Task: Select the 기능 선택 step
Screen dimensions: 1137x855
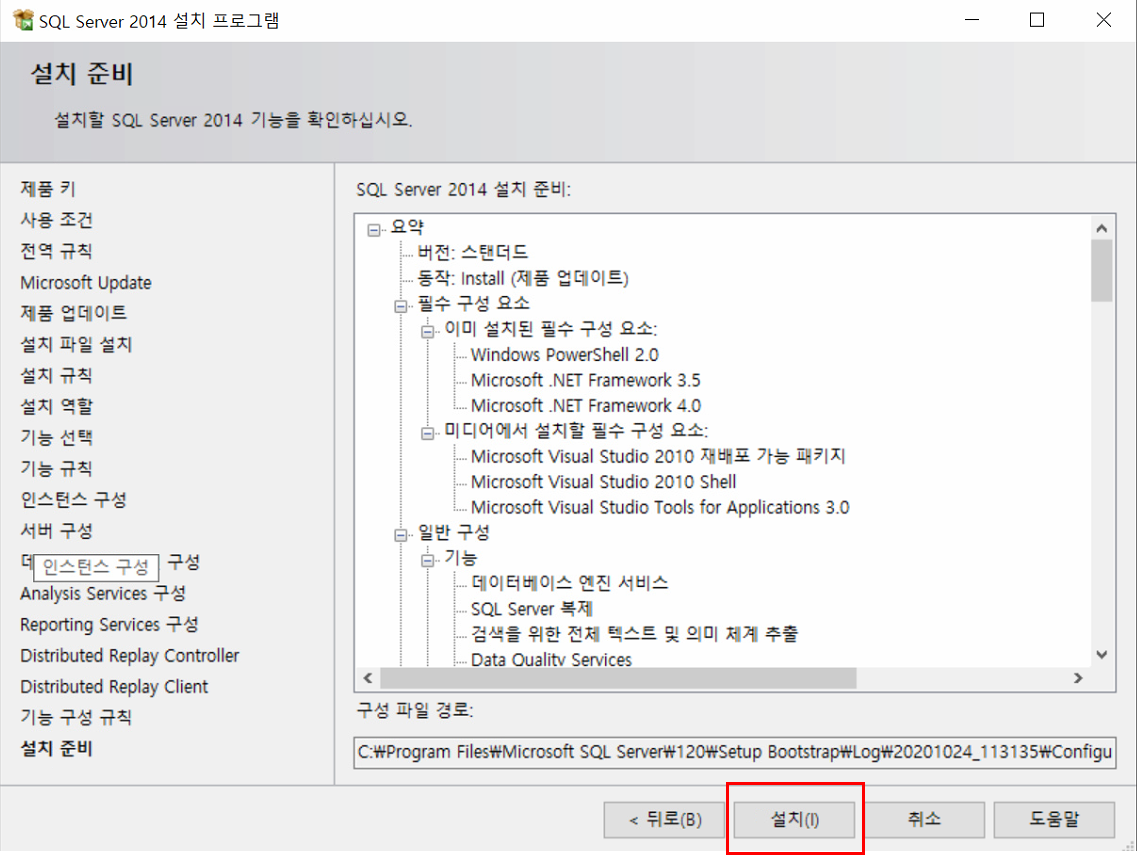Action: [57, 438]
